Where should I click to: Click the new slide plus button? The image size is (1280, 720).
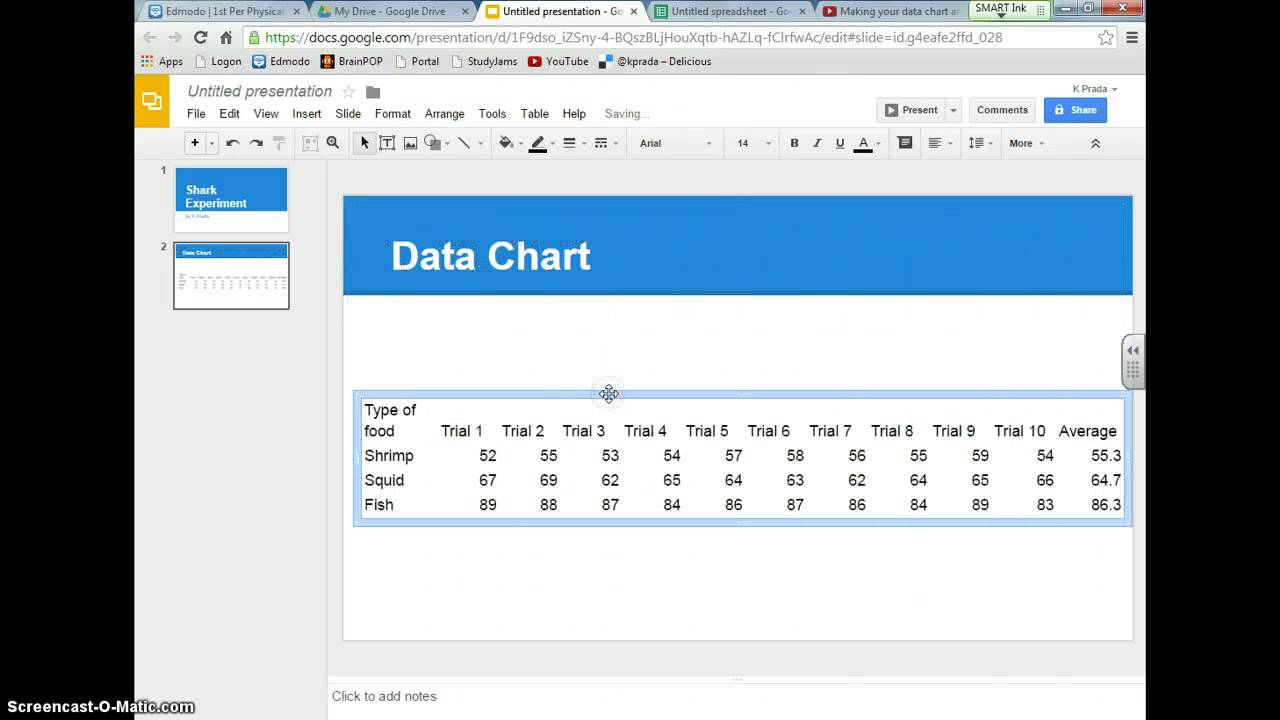(195, 143)
